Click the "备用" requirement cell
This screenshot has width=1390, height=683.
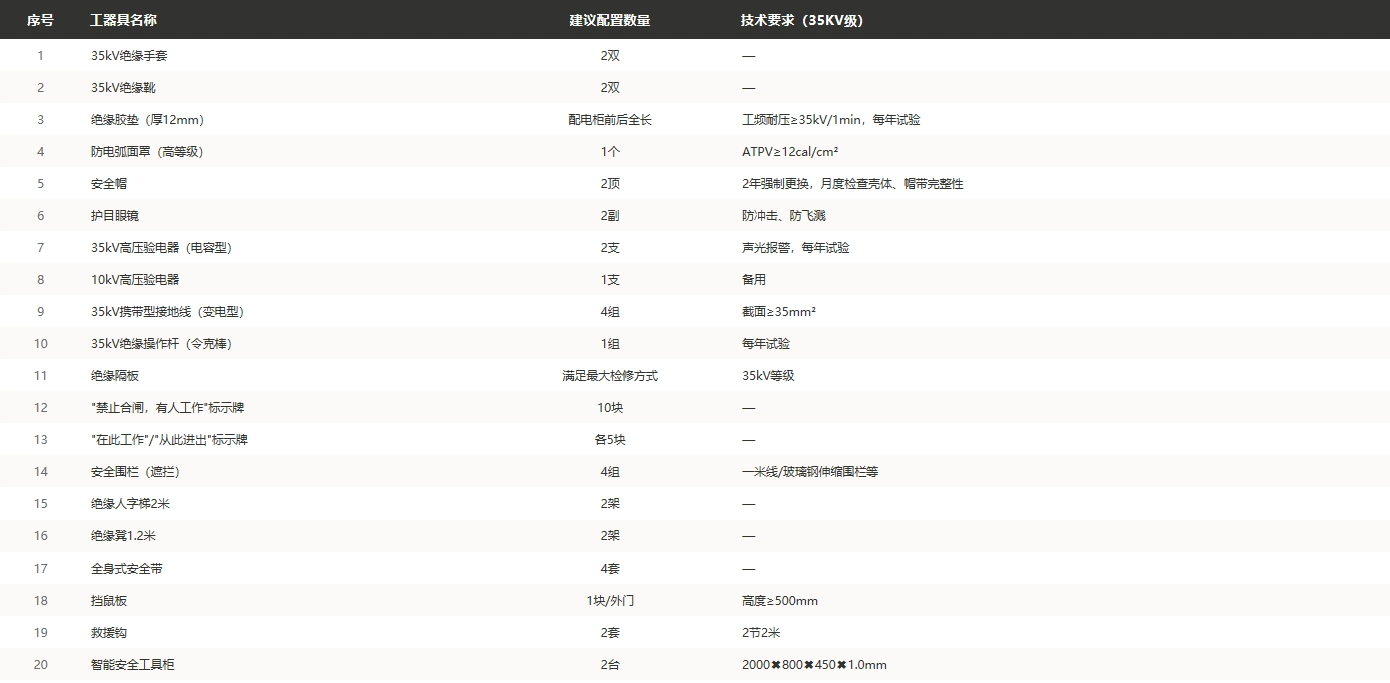point(754,280)
